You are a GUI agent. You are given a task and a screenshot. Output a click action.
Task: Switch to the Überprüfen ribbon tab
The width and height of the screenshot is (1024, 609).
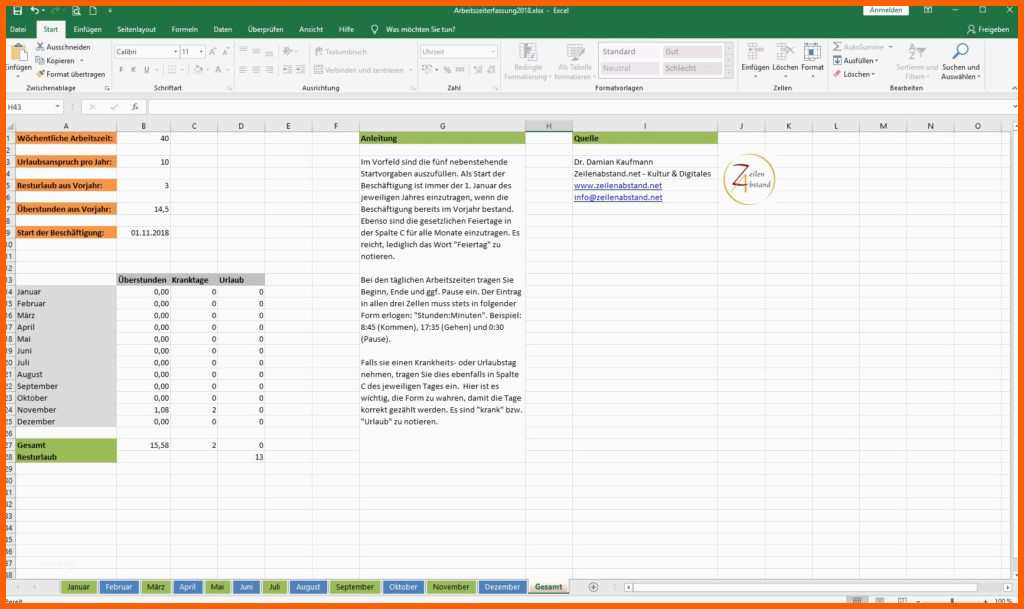[x=265, y=29]
